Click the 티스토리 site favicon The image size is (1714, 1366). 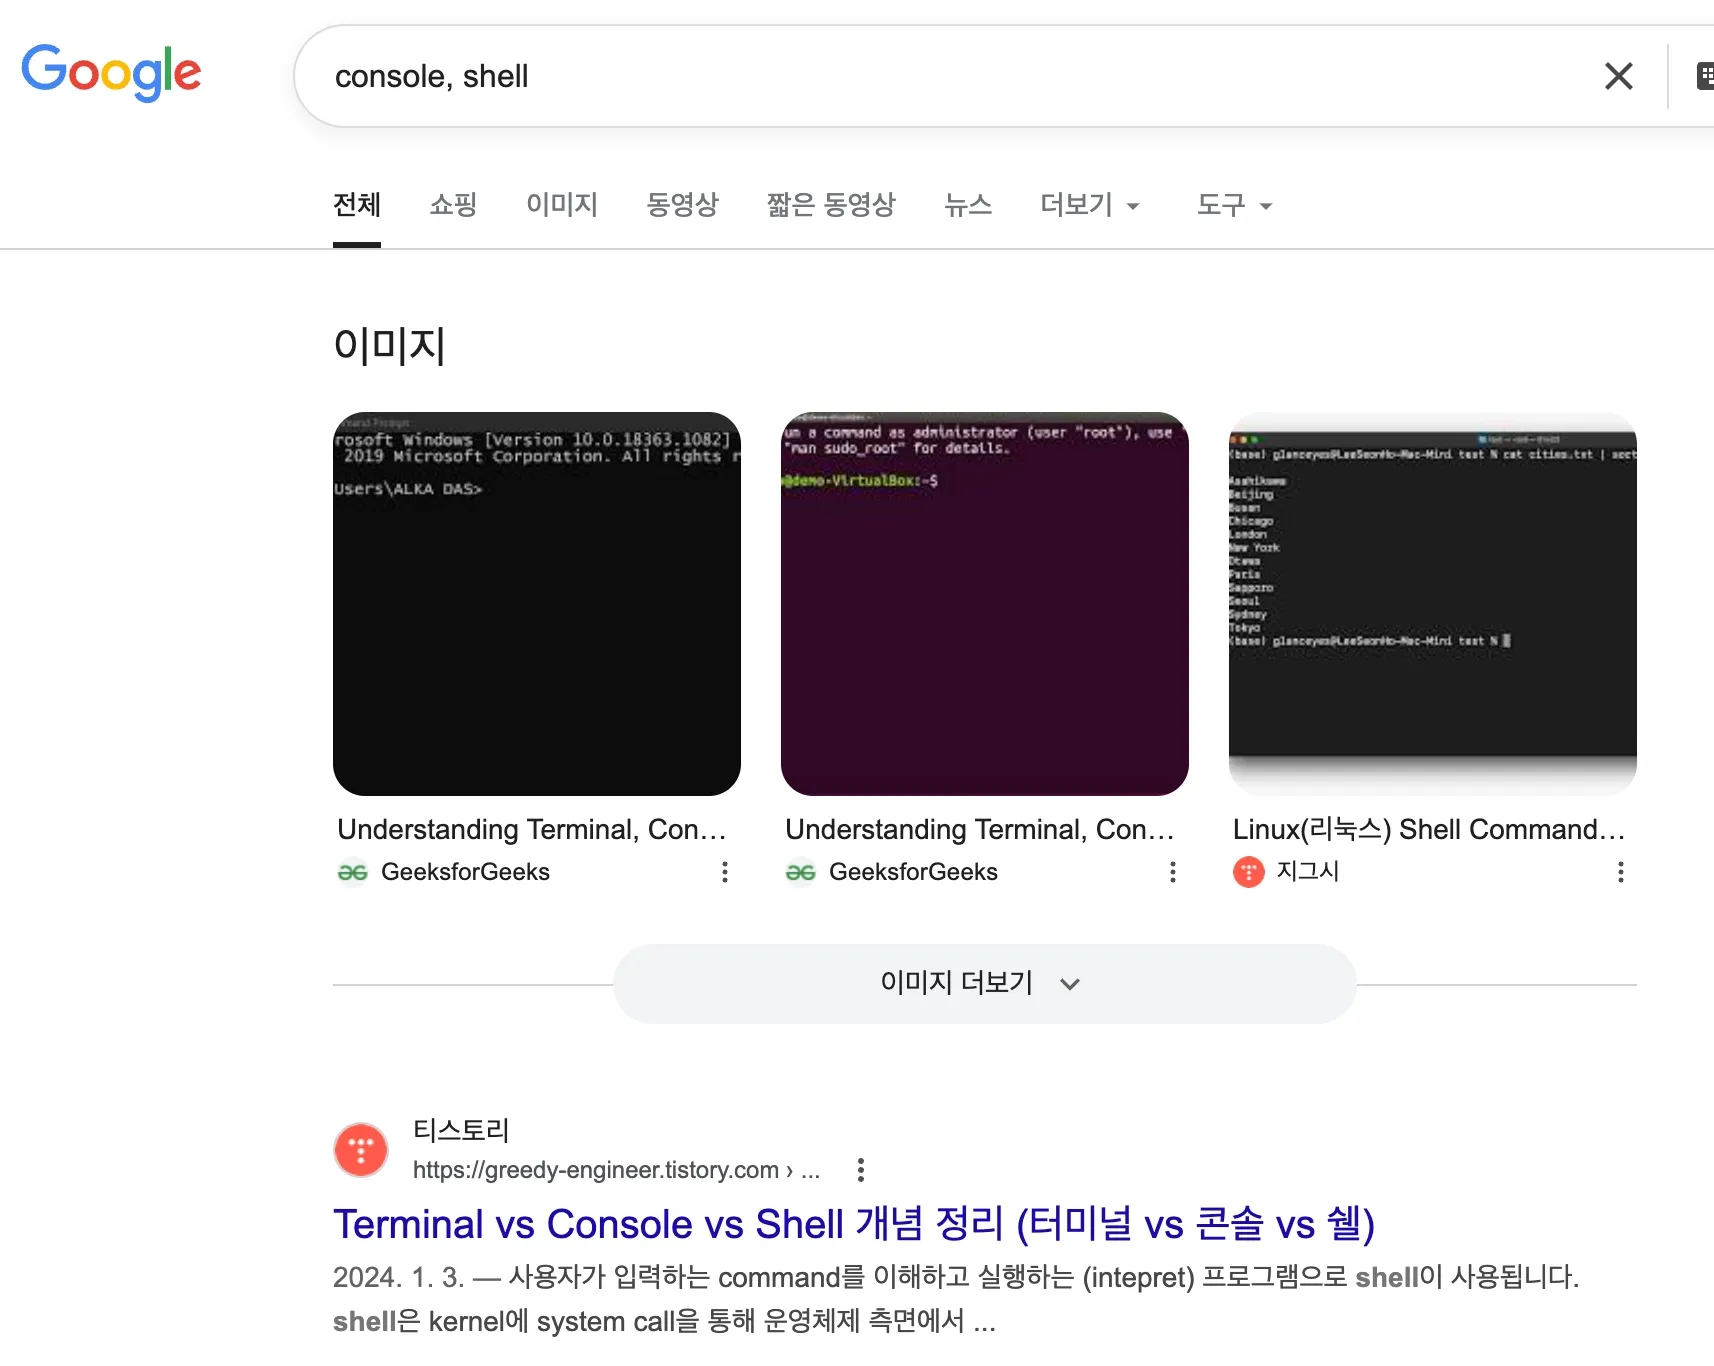[x=361, y=1150]
